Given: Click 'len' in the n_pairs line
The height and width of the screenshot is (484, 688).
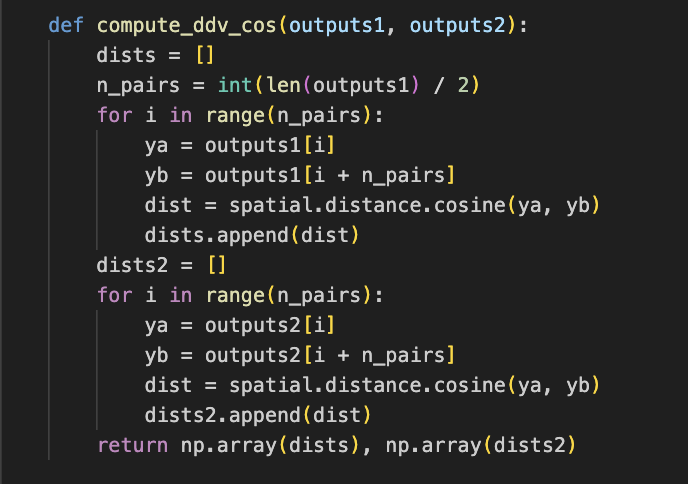Looking at the screenshot, I should 283,85.
